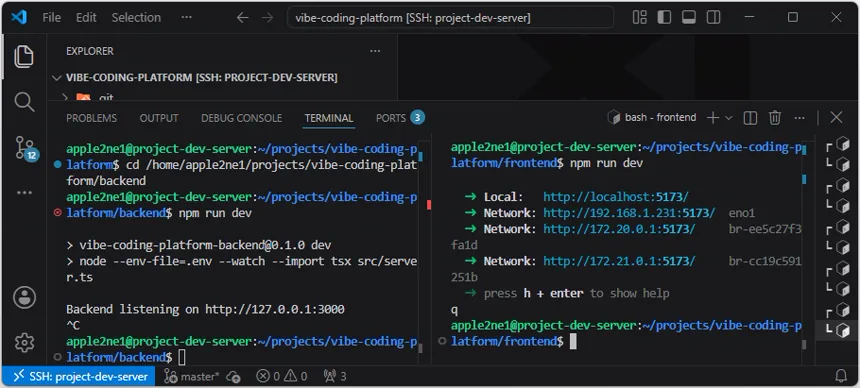
Task: Open the overflow menu ellipsis after Selection
Action: (186, 18)
